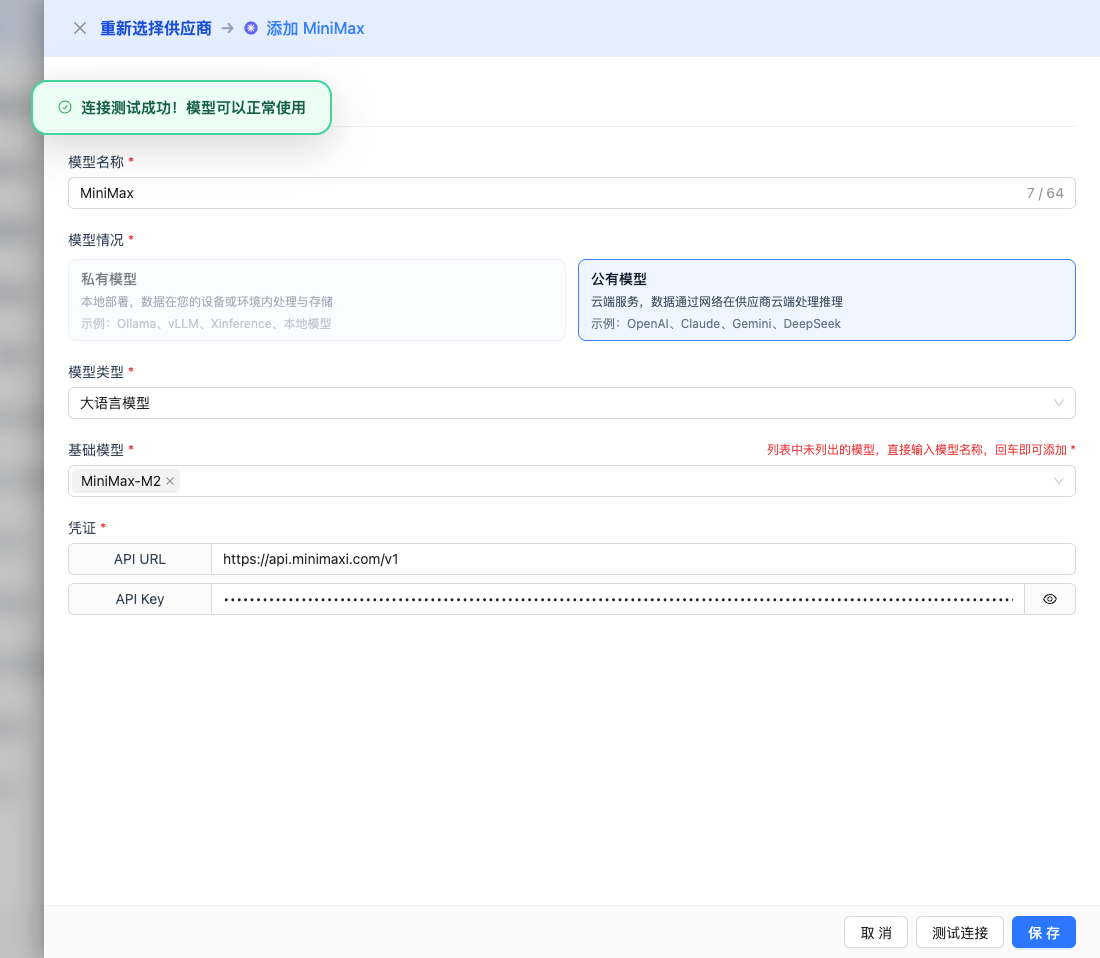This screenshot has width=1100, height=958.
Task: Reveal the API Key with the eye icon
Action: pyautogui.click(x=1049, y=599)
